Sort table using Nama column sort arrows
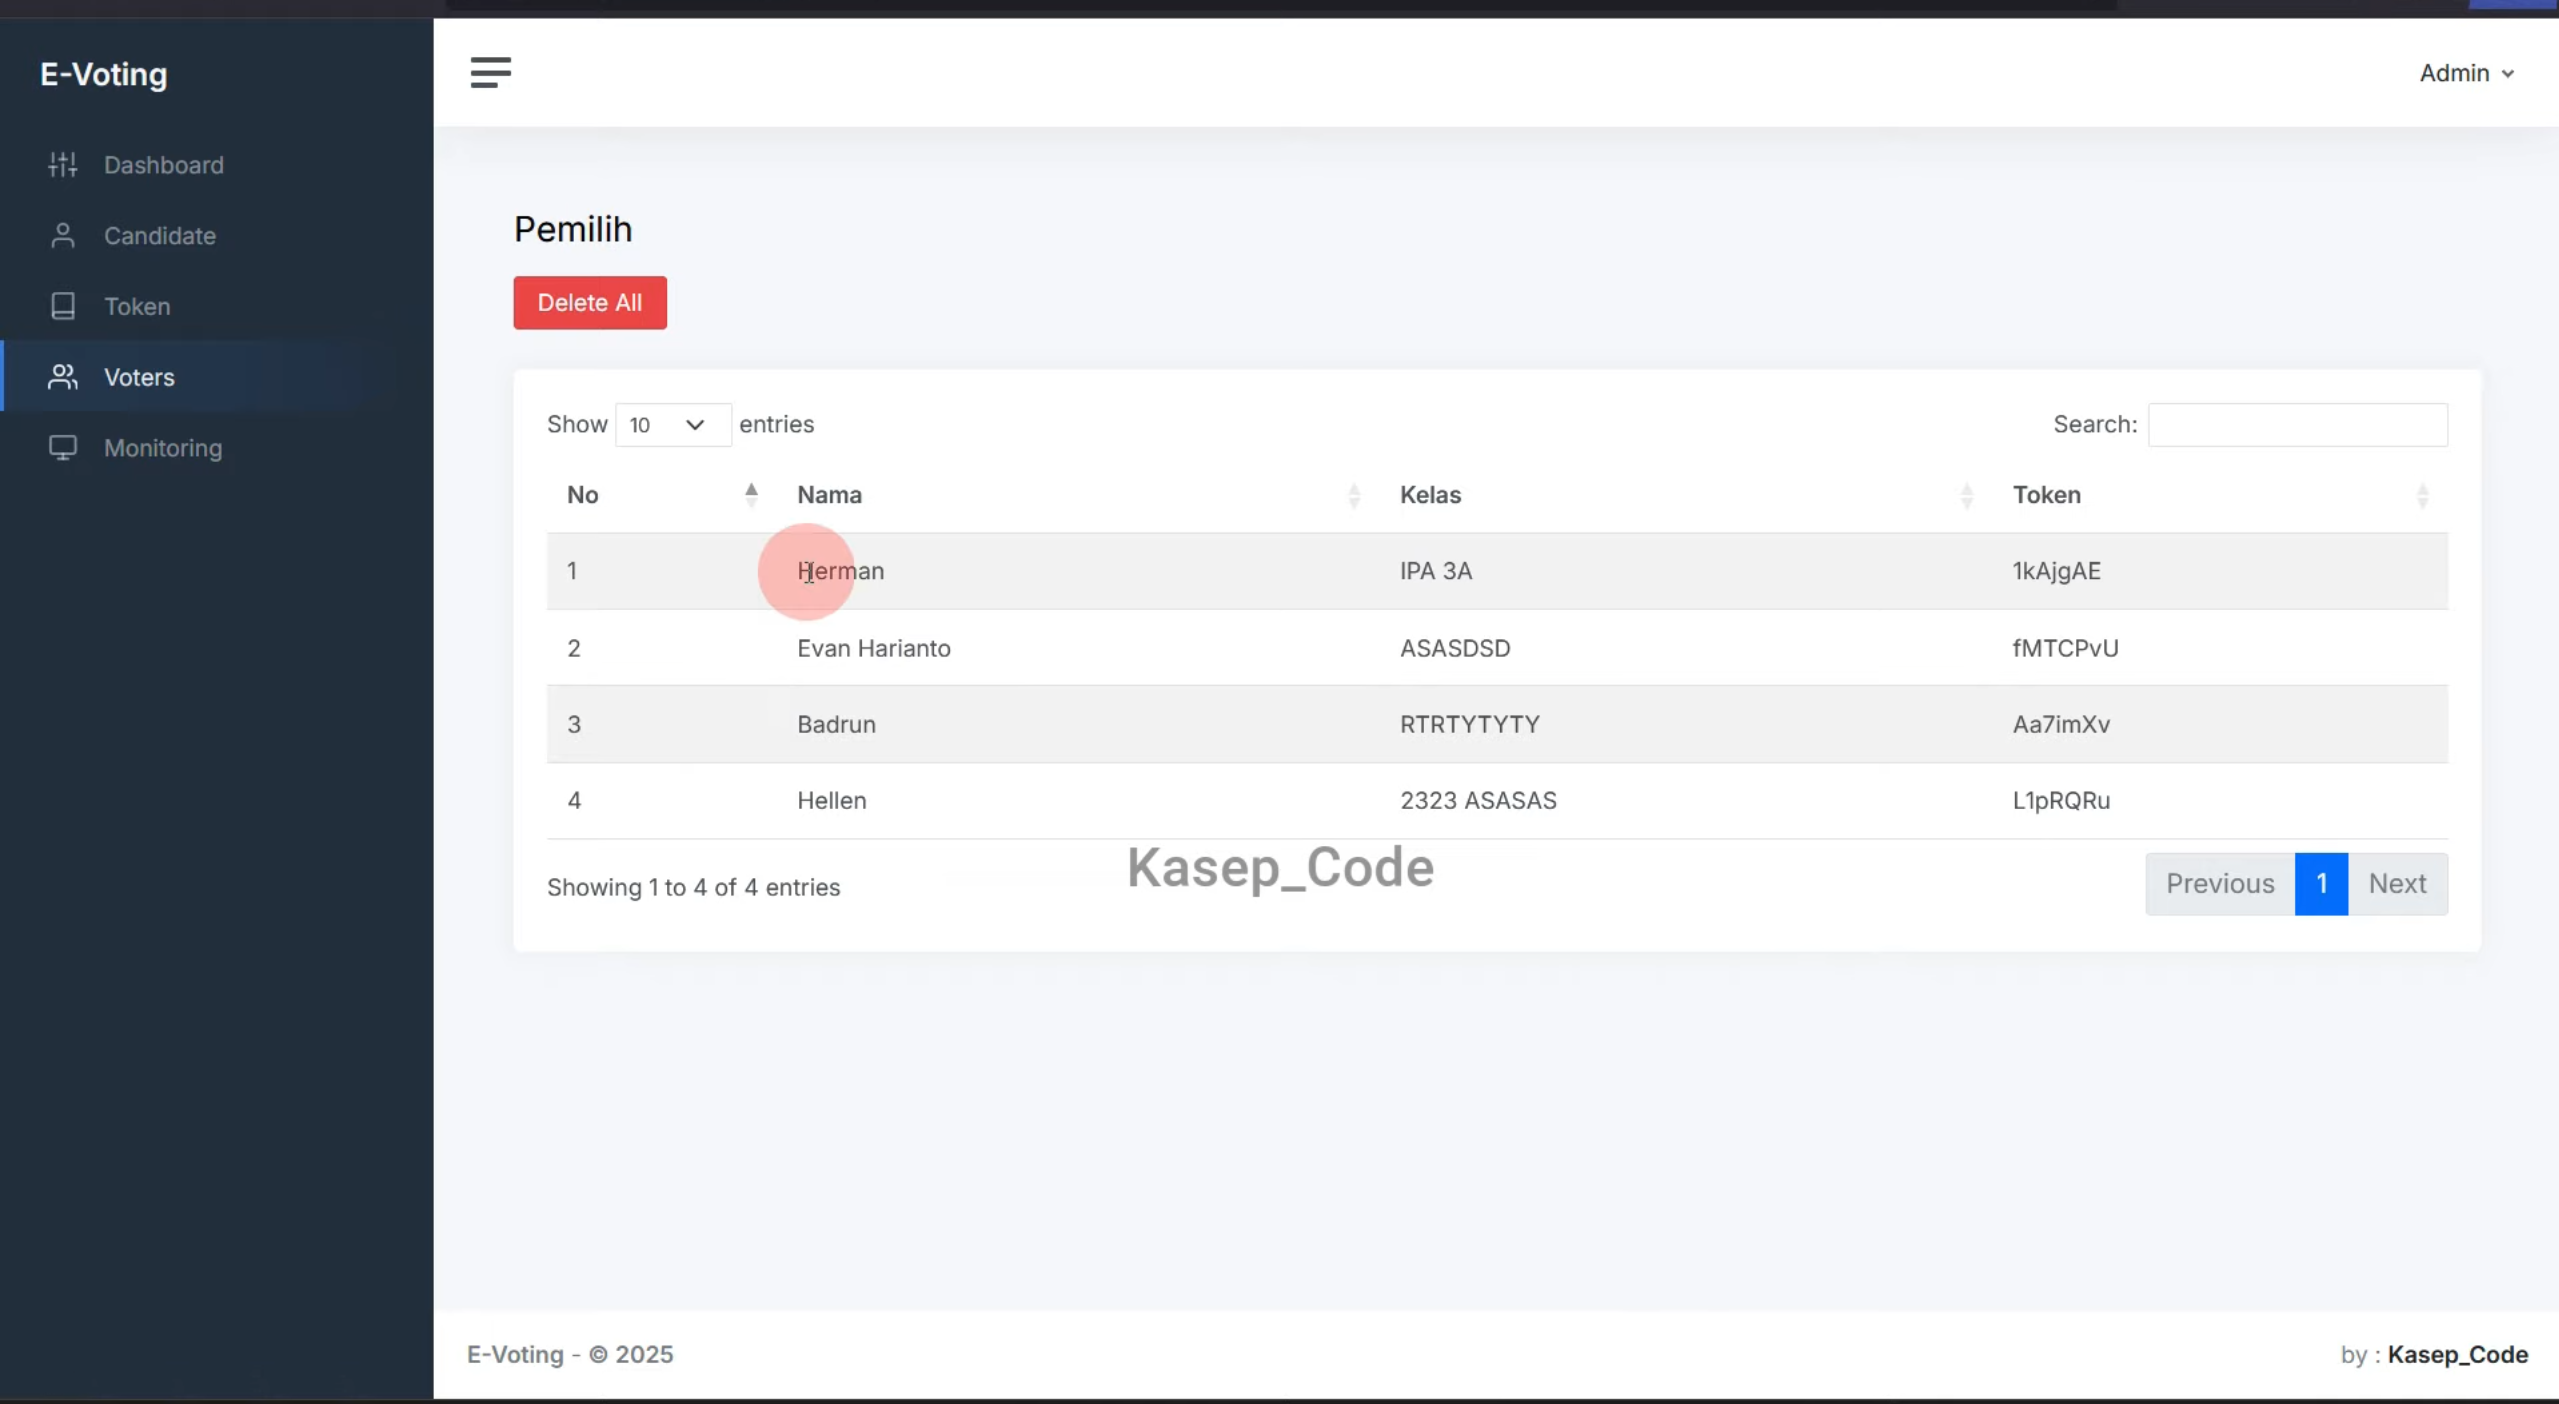Image resolution: width=2559 pixels, height=1404 pixels. coord(1354,495)
